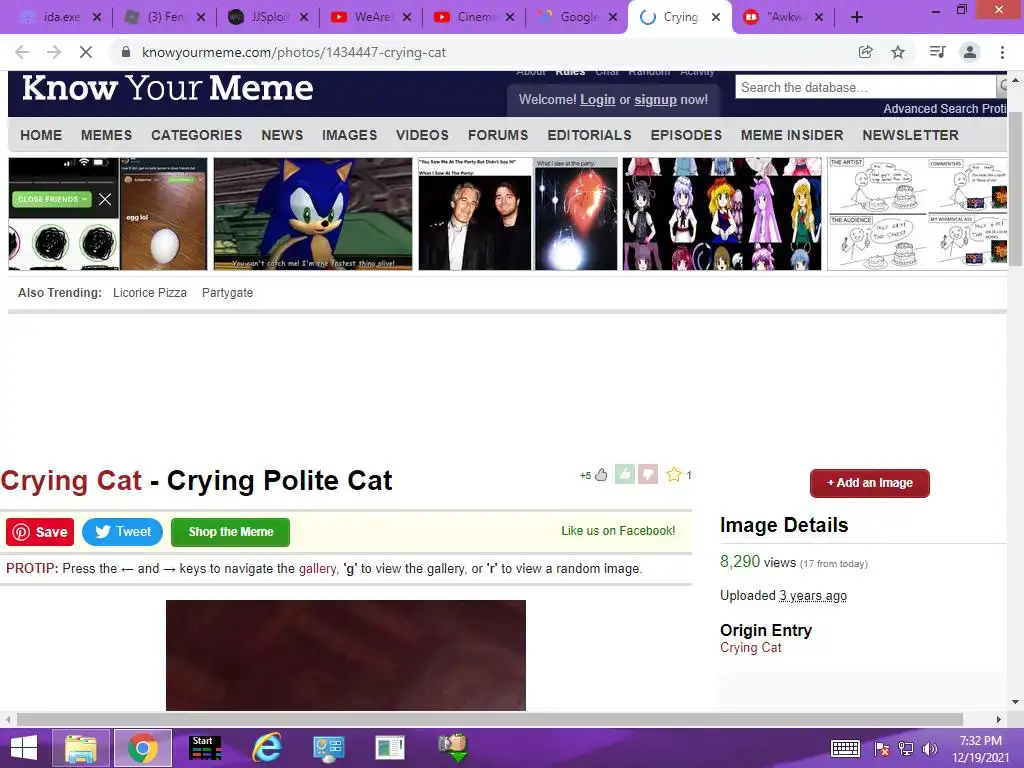
Task: Open the Start tiles app in taskbar
Action: [x=204, y=748]
